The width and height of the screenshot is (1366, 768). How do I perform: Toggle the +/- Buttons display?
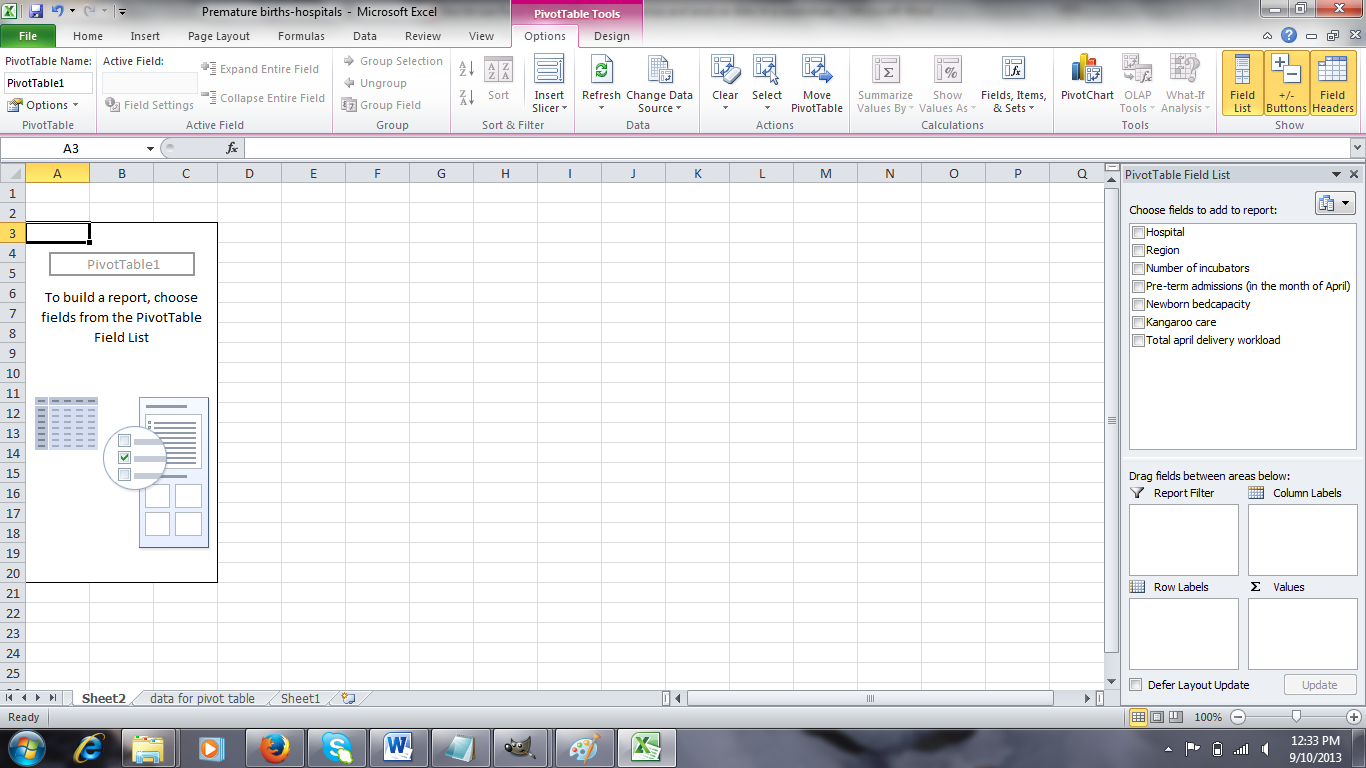(x=1286, y=84)
